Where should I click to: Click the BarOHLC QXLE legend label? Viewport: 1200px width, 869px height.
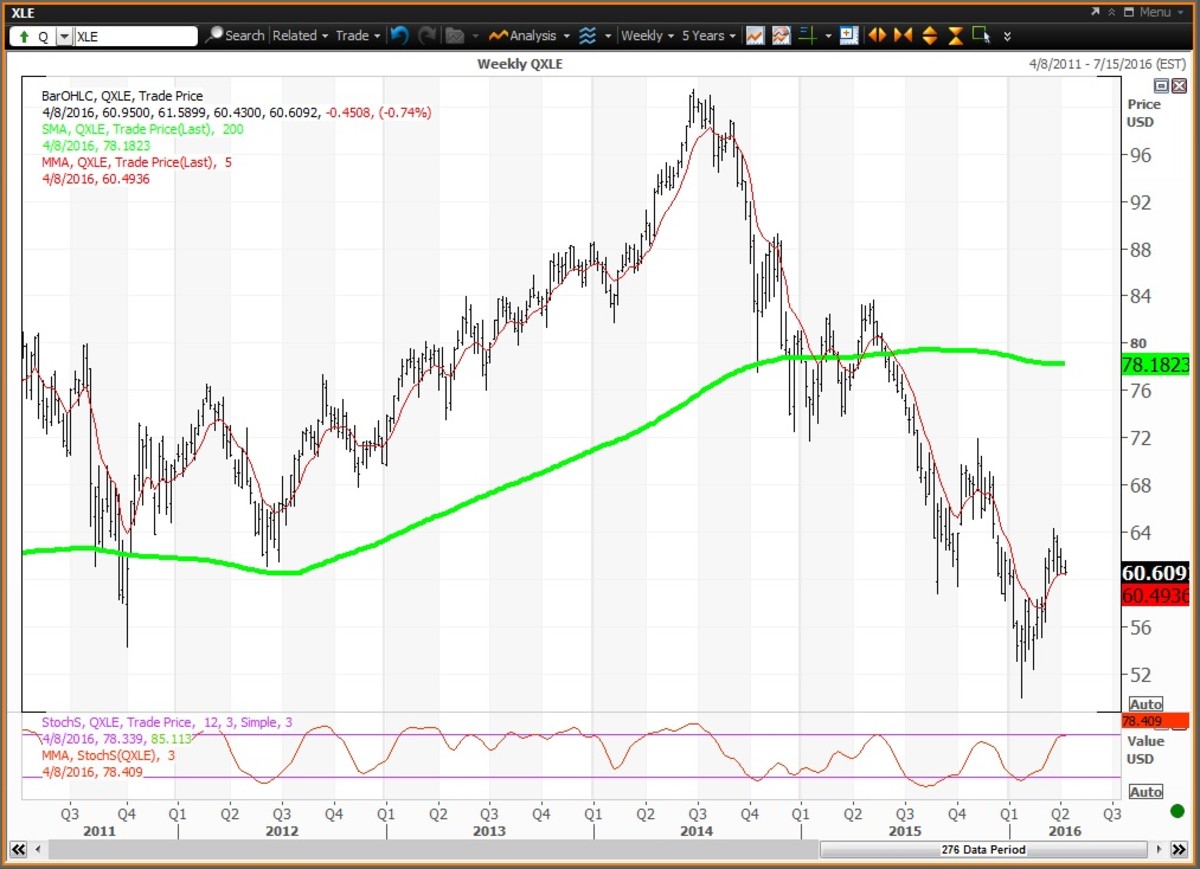[x=122, y=96]
